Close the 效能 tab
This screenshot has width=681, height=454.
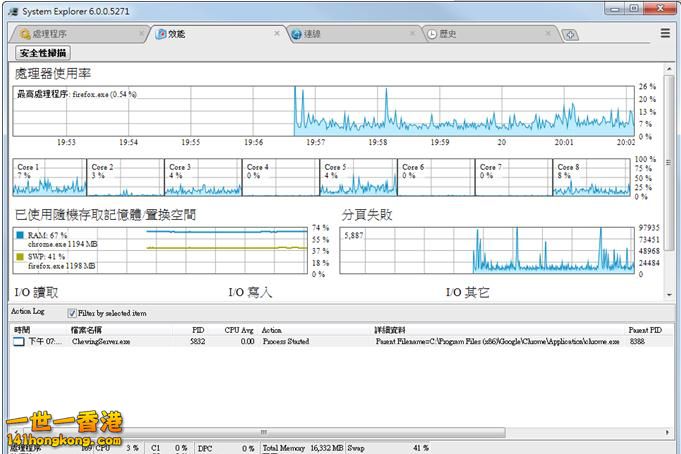[x=277, y=34]
